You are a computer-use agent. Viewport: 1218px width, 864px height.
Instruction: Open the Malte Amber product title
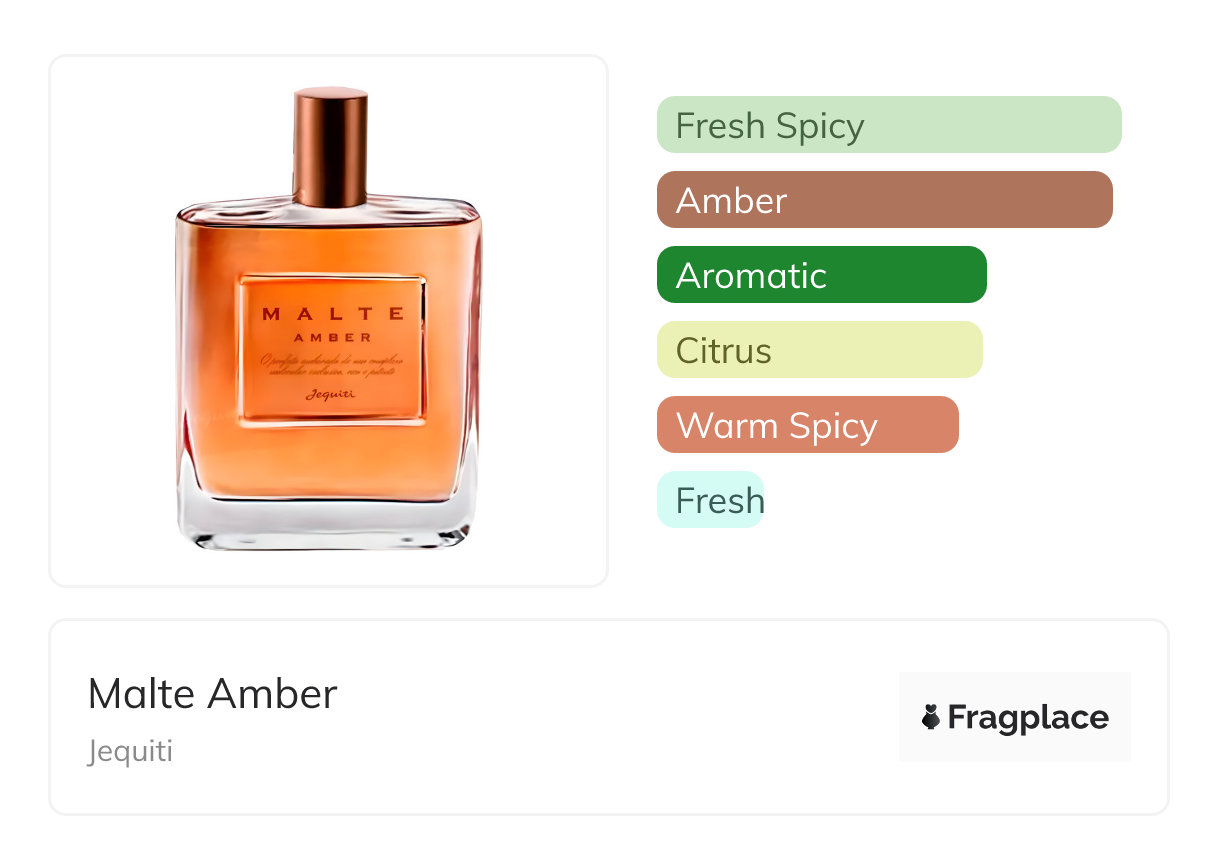[213, 693]
